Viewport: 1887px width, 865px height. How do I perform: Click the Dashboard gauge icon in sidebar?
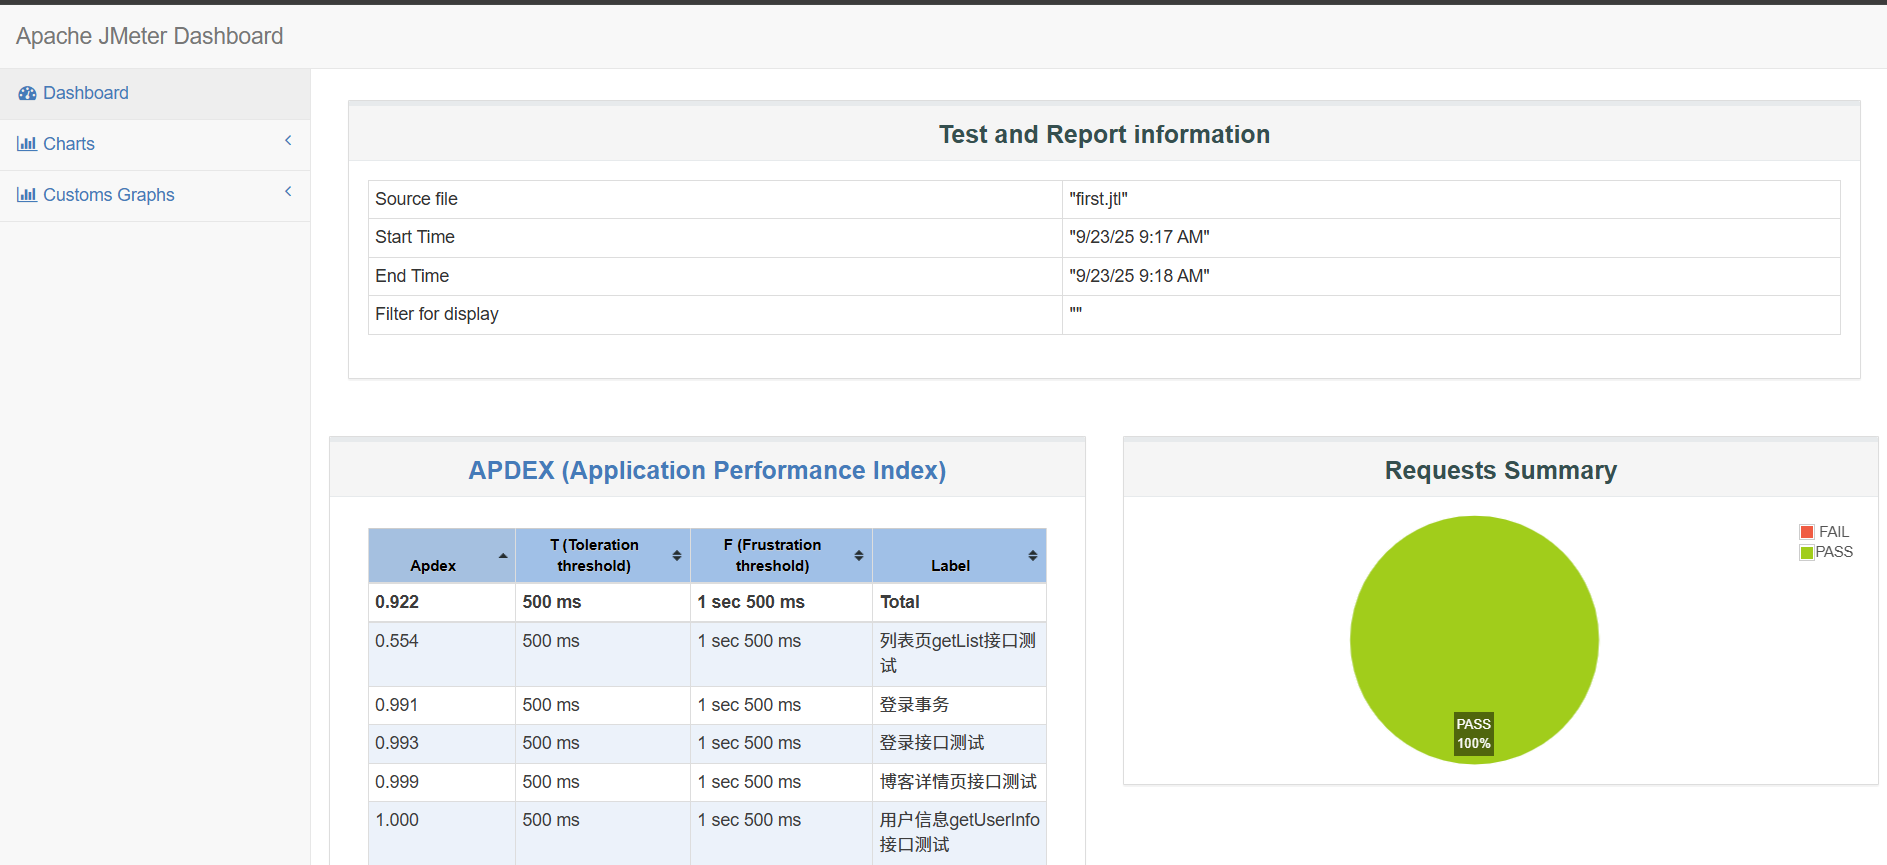point(27,93)
